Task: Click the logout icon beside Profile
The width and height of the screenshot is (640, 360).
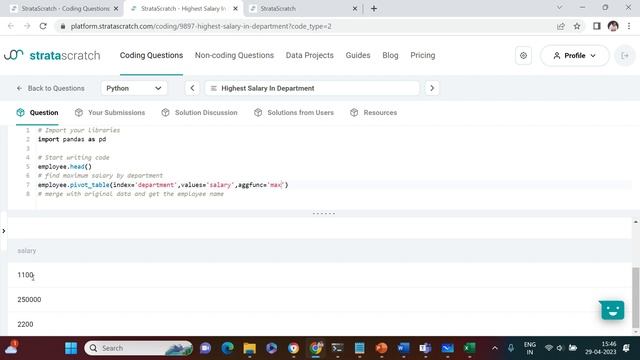Action: (x=625, y=56)
